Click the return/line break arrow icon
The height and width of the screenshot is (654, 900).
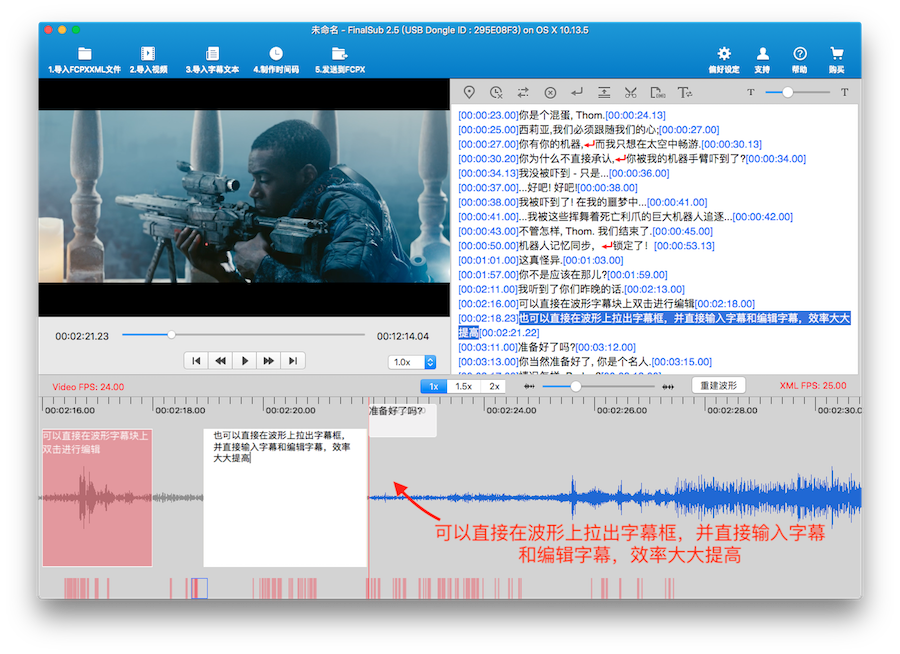[x=577, y=92]
